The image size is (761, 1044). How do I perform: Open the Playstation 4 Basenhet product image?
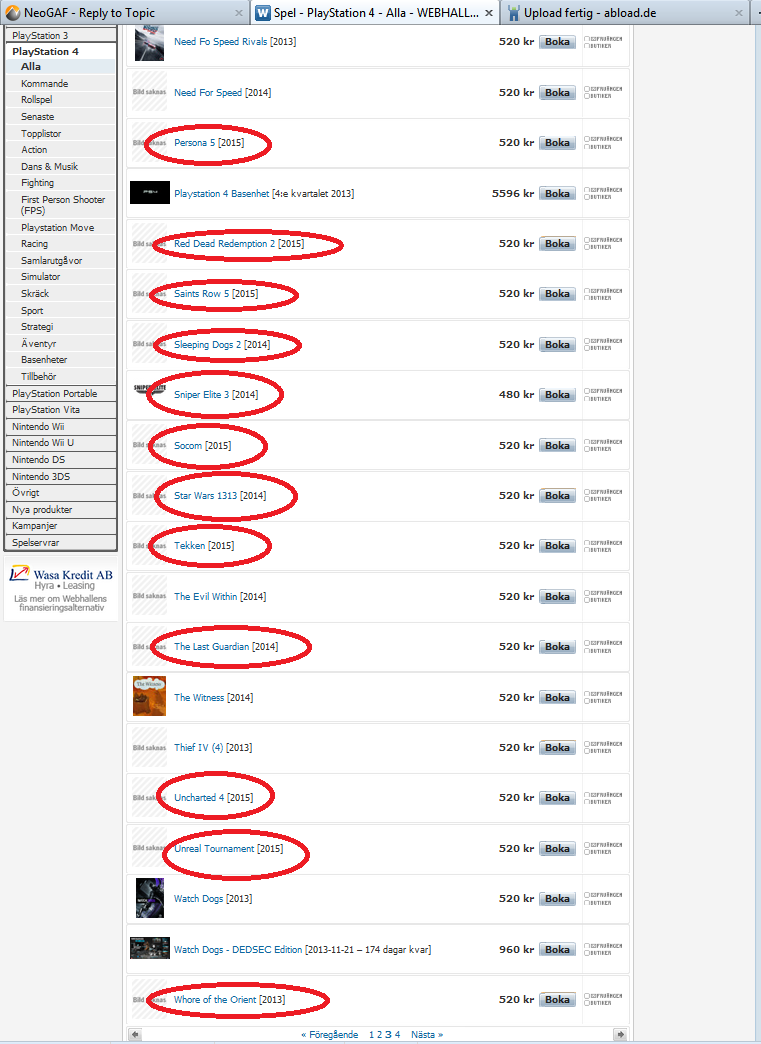pyautogui.click(x=150, y=193)
